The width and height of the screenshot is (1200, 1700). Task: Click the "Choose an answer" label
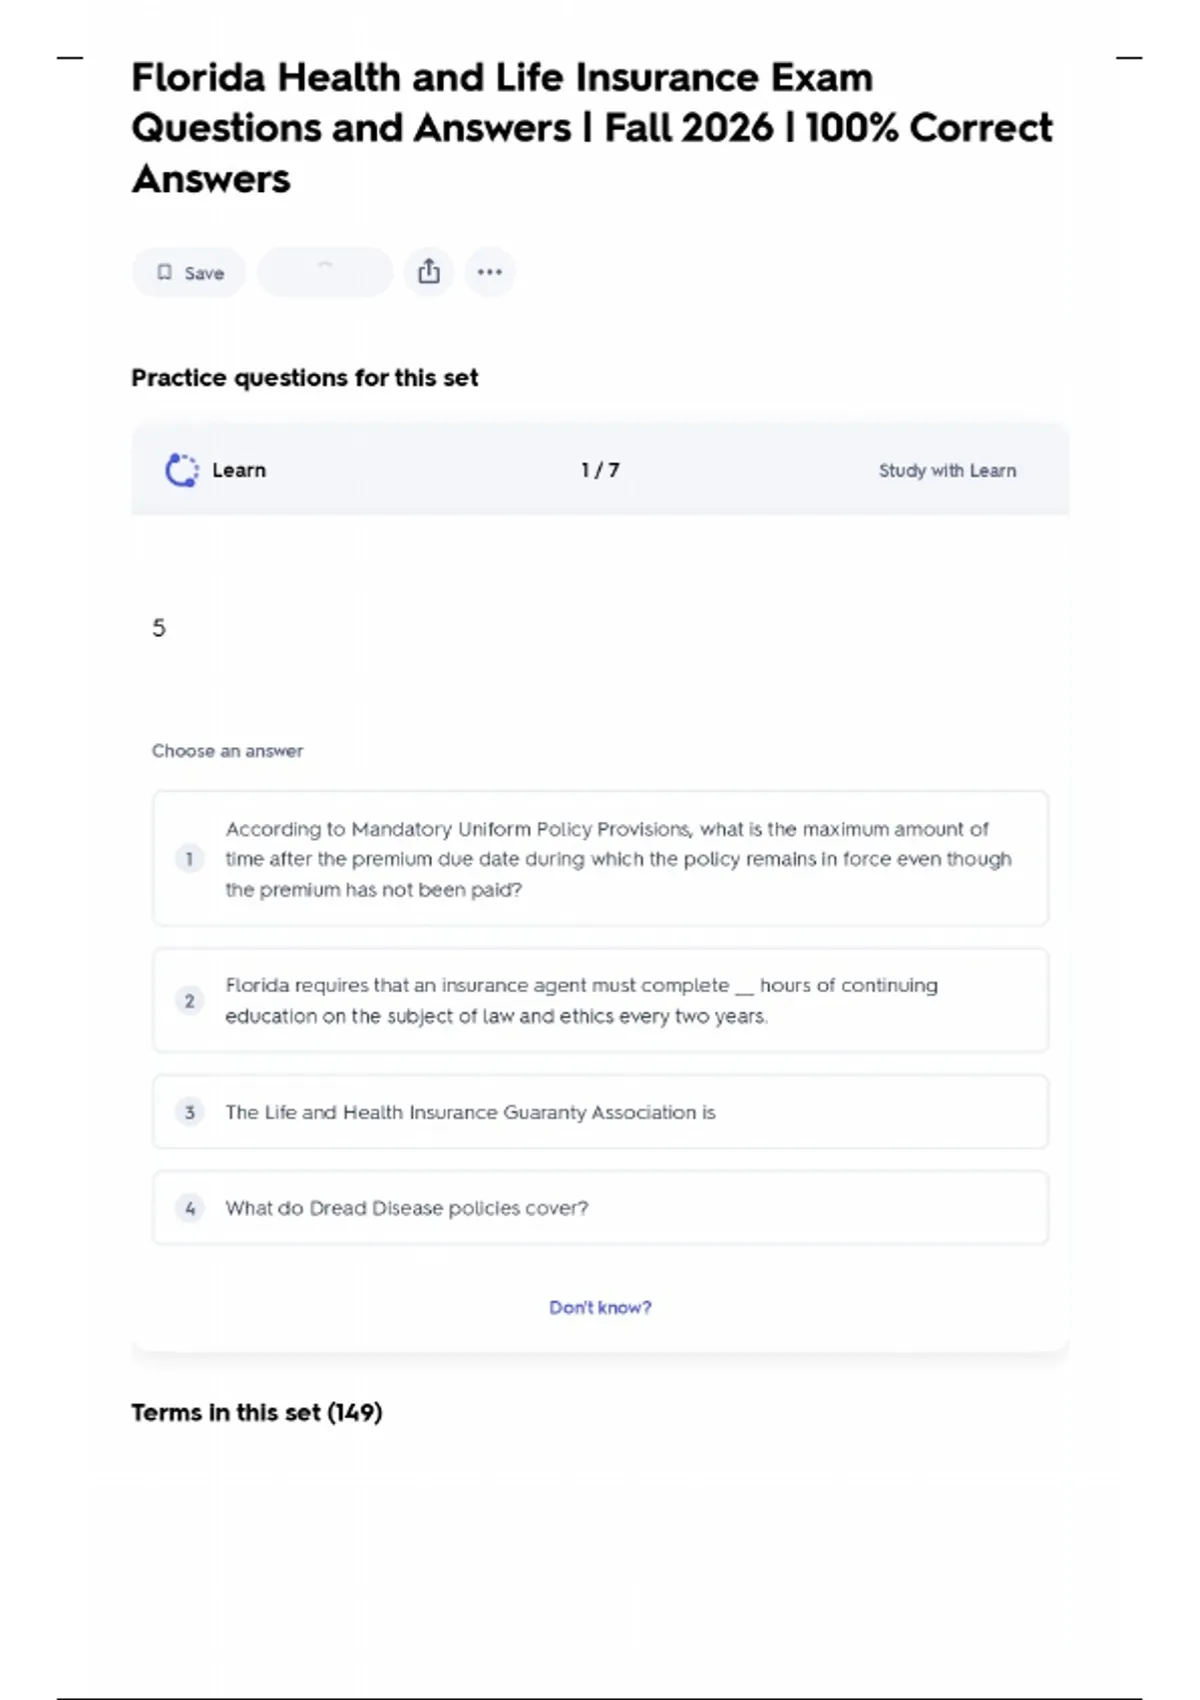227,751
